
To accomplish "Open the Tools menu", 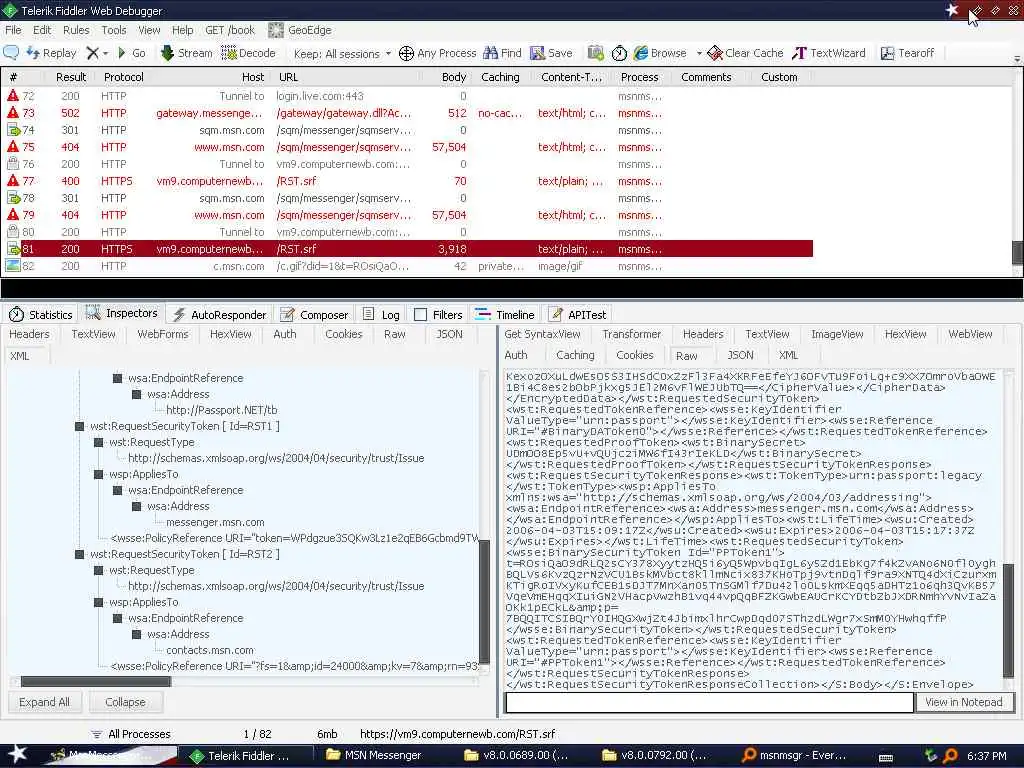I will [x=114, y=30].
